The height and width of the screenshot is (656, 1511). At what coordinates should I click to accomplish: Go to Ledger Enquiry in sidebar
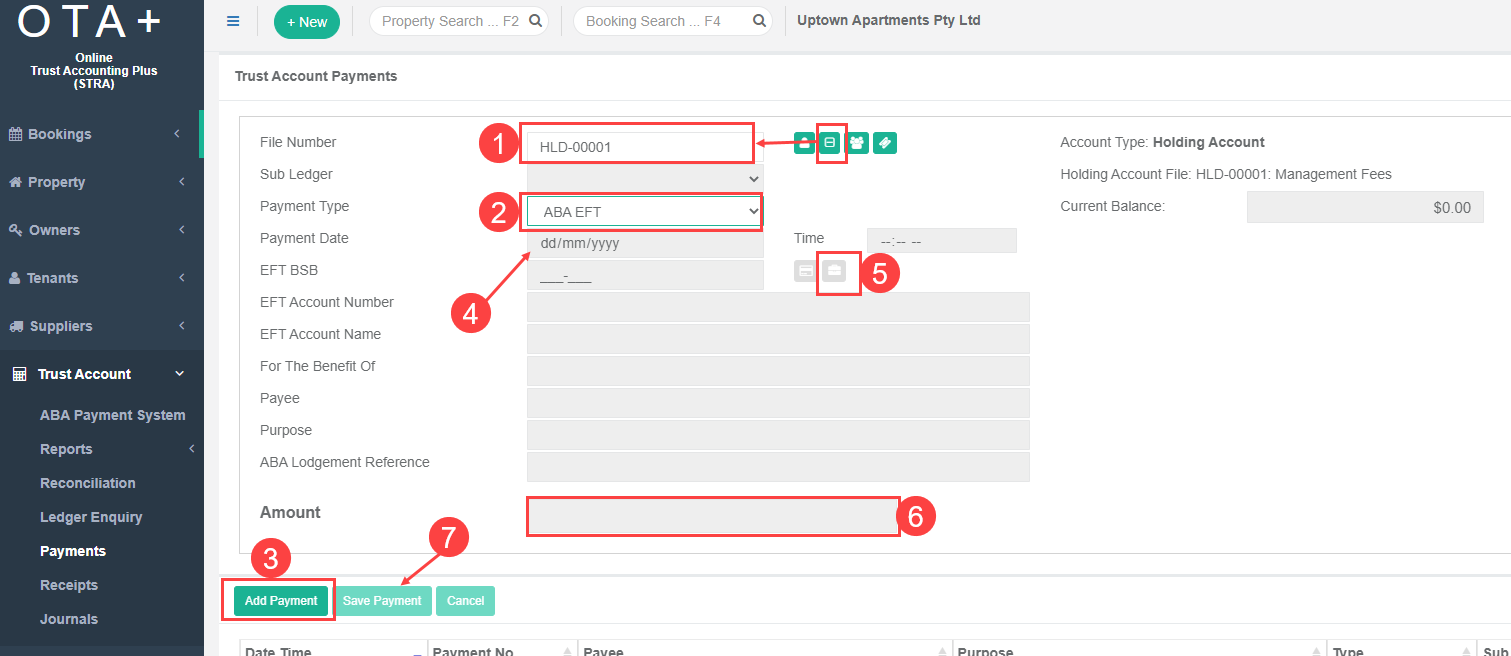91,517
